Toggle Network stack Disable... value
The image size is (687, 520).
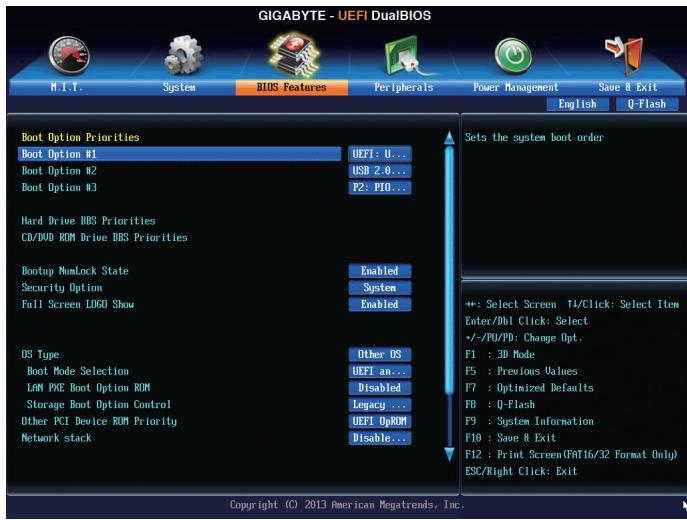coord(380,438)
